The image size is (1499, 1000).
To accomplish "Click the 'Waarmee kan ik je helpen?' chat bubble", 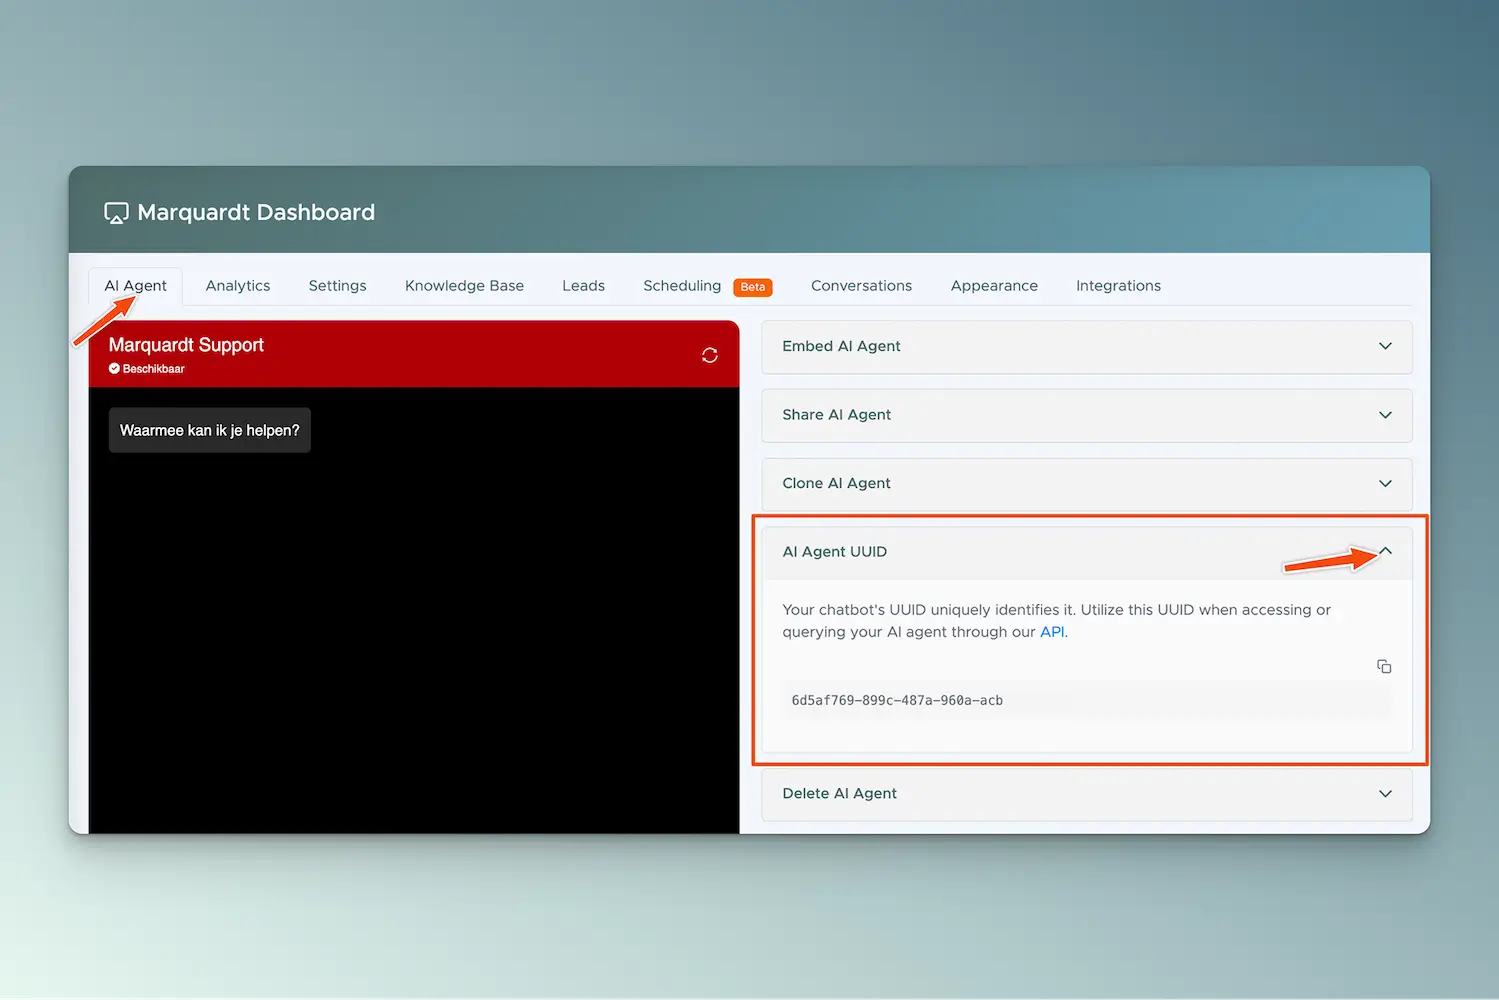I will (210, 430).
